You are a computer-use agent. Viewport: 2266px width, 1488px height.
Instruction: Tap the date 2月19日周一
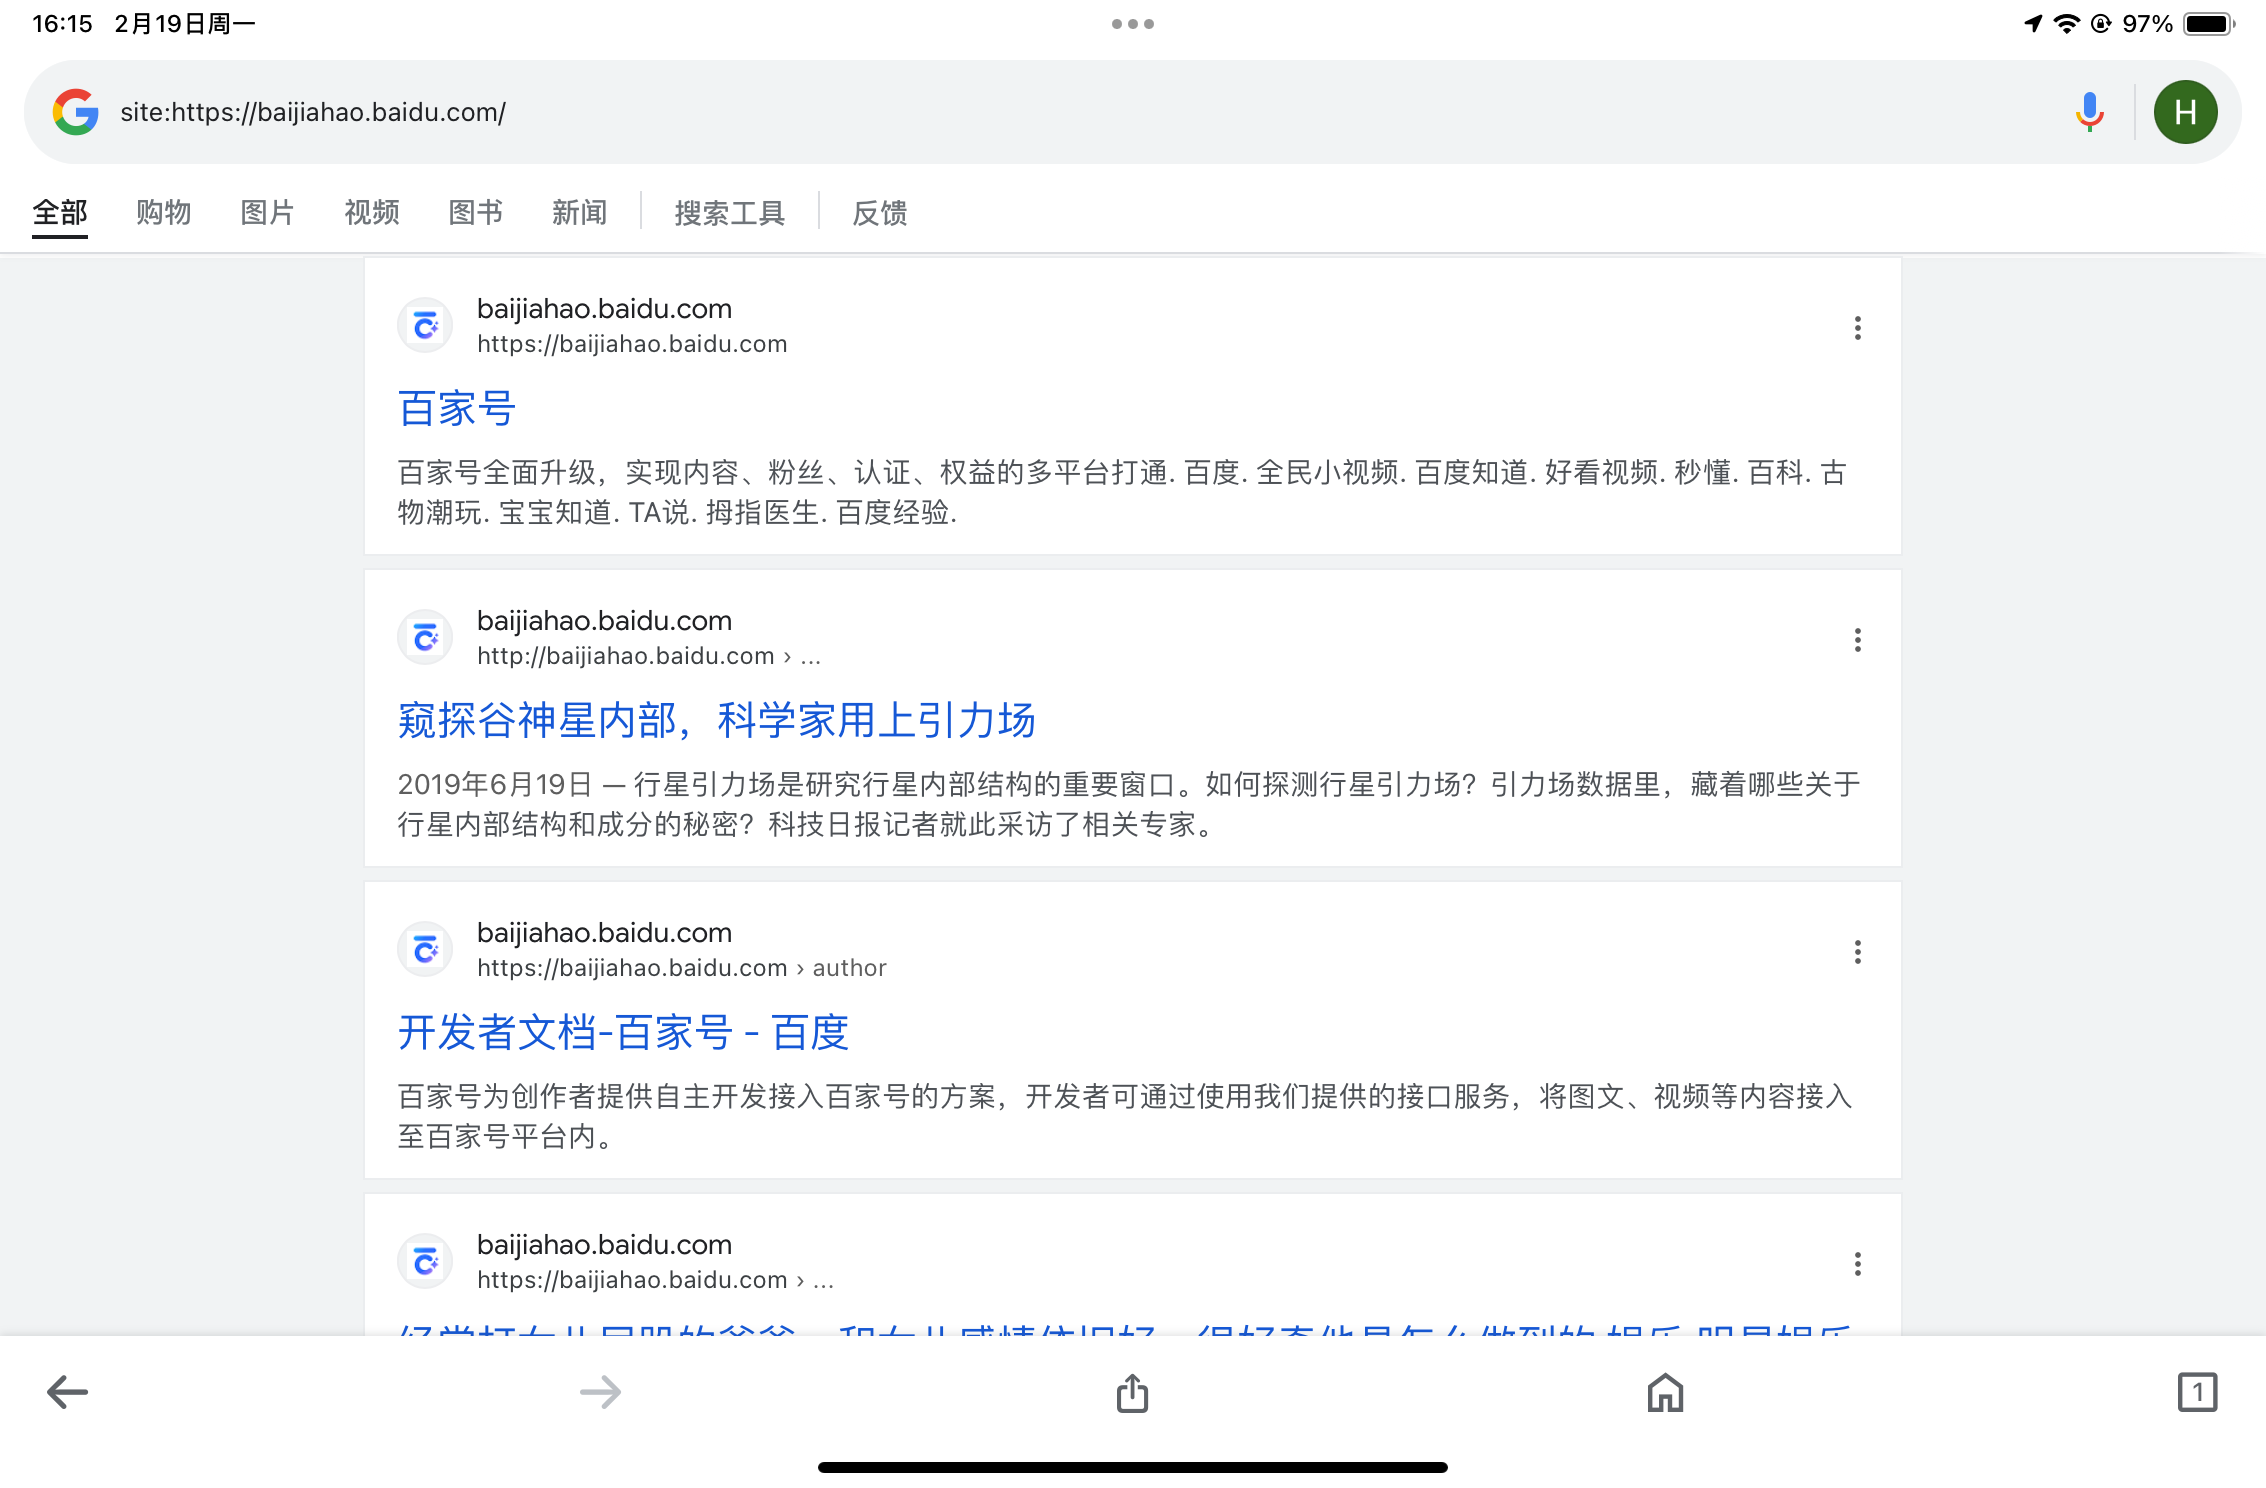click(185, 24)
